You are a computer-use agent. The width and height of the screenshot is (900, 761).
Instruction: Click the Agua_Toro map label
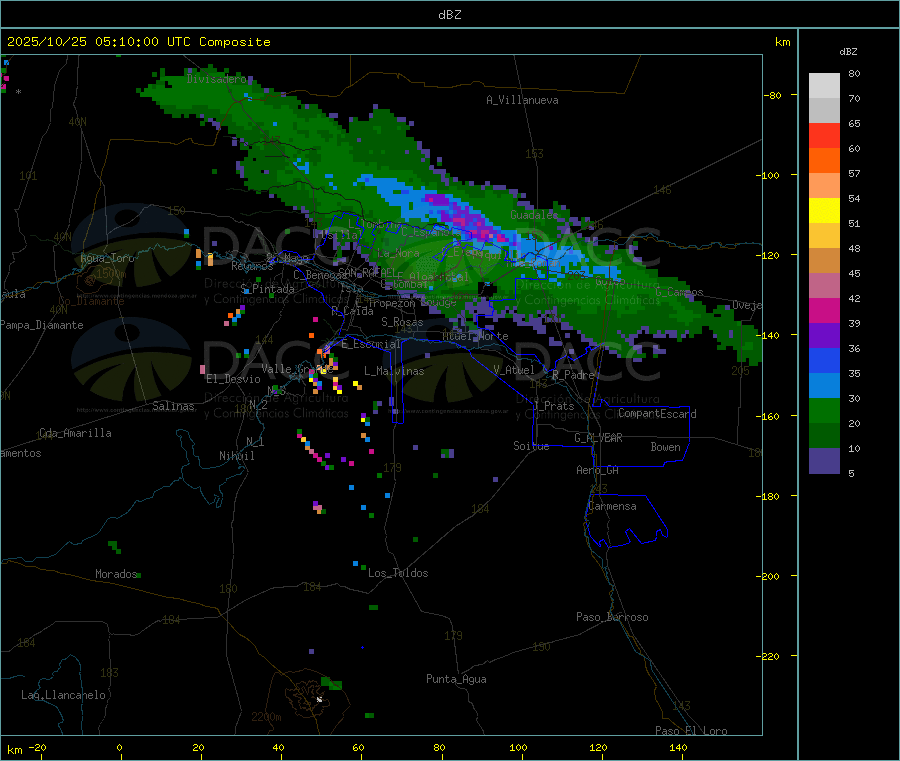(x=107, y=258)
